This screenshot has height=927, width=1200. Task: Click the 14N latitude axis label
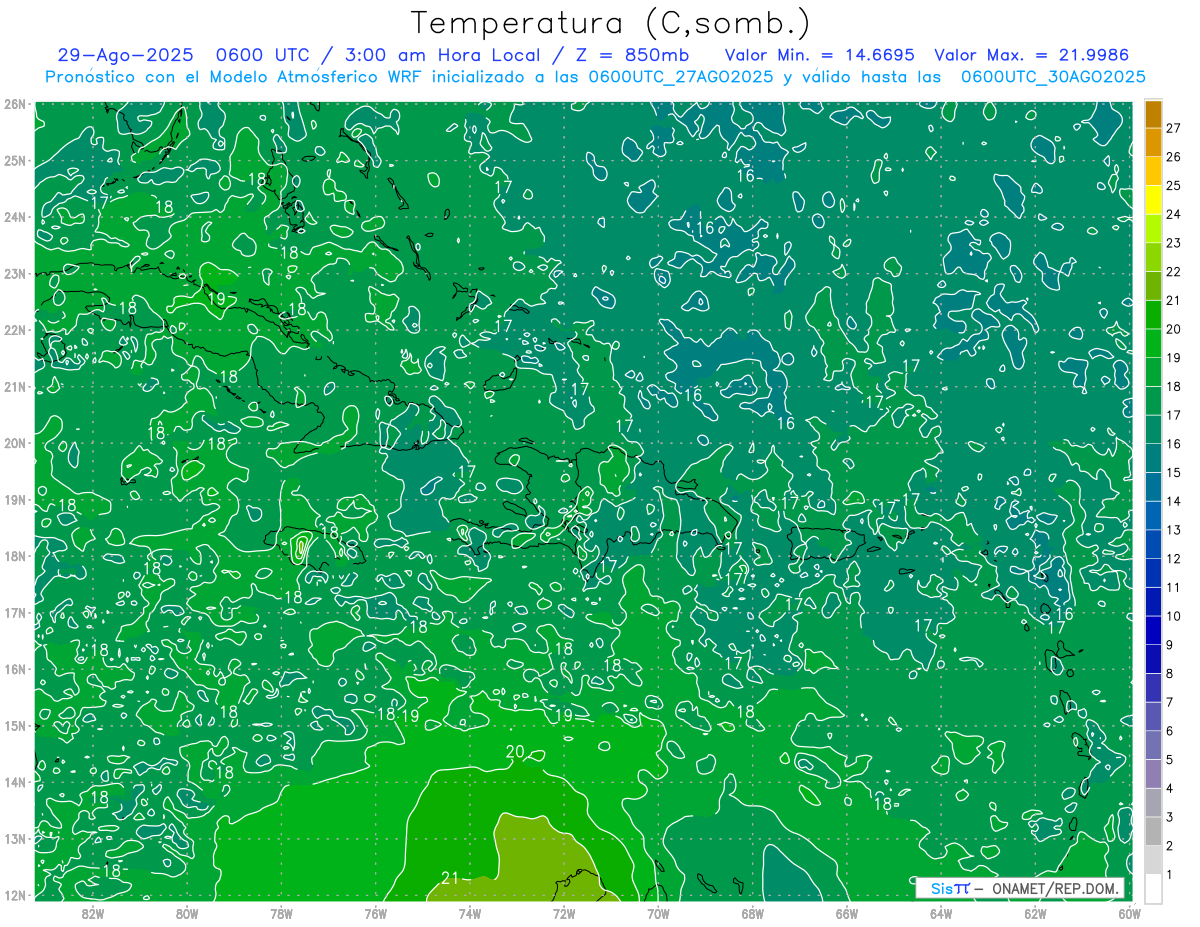(x=14, y=782)
